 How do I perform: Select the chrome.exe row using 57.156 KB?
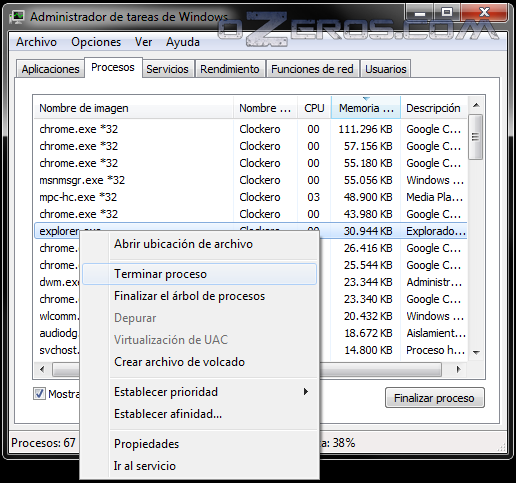pos(250,146)
